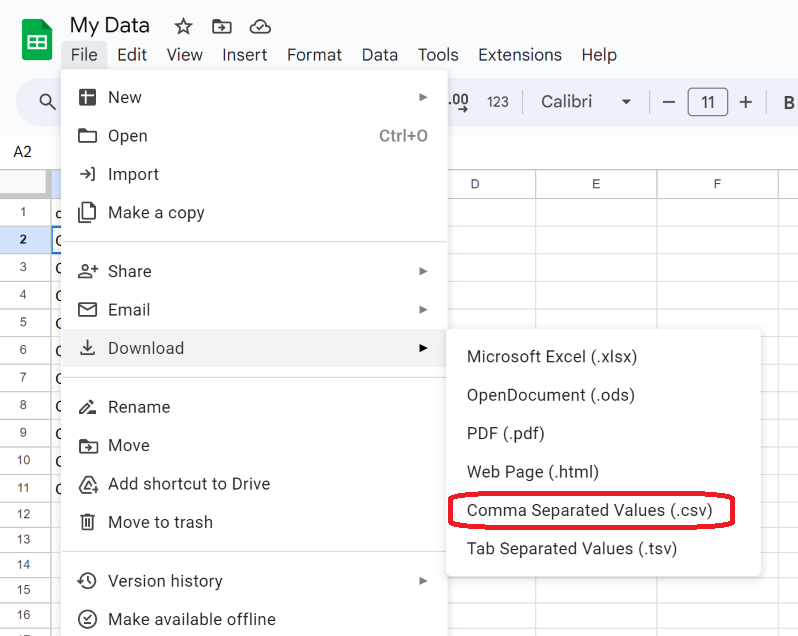Select column D header
Viewport: 798px width, 636px height.
point(491,184)
